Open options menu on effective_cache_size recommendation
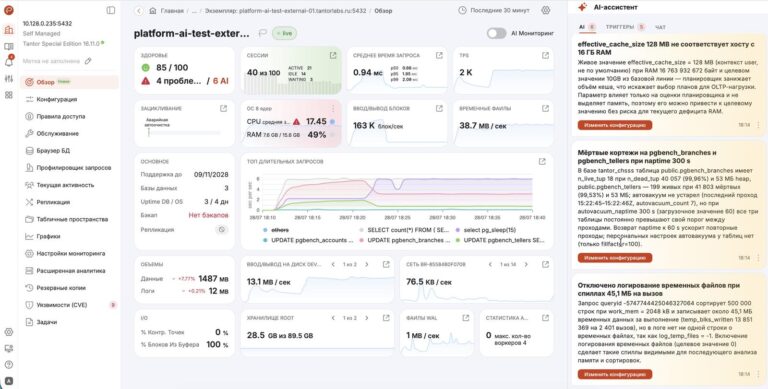The image size is (768, 389). tap(759, 125)
